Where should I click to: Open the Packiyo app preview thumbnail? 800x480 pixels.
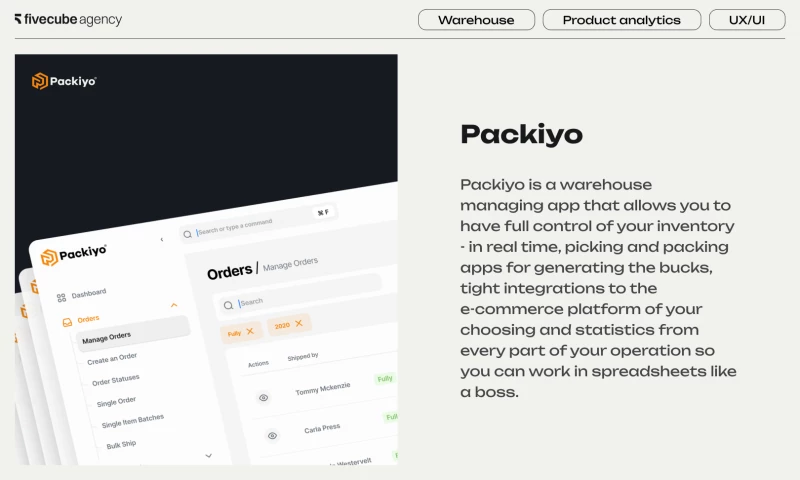pos(206,259)
